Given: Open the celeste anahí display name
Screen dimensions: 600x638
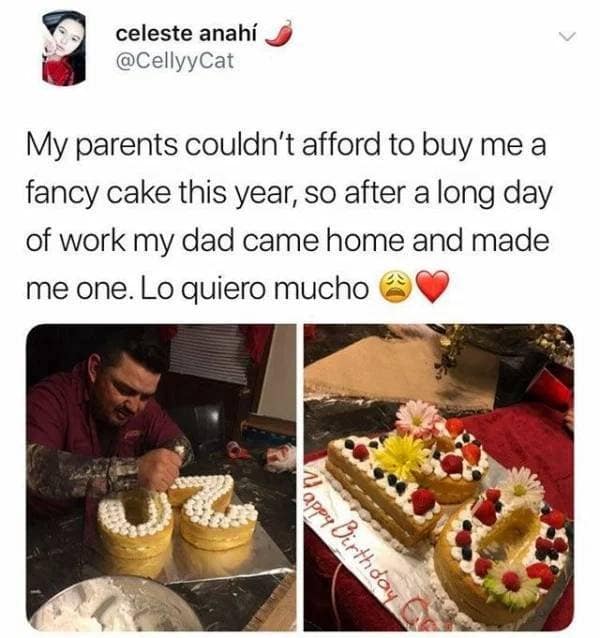Looking at the screenshot, I should tap(186, 34).
